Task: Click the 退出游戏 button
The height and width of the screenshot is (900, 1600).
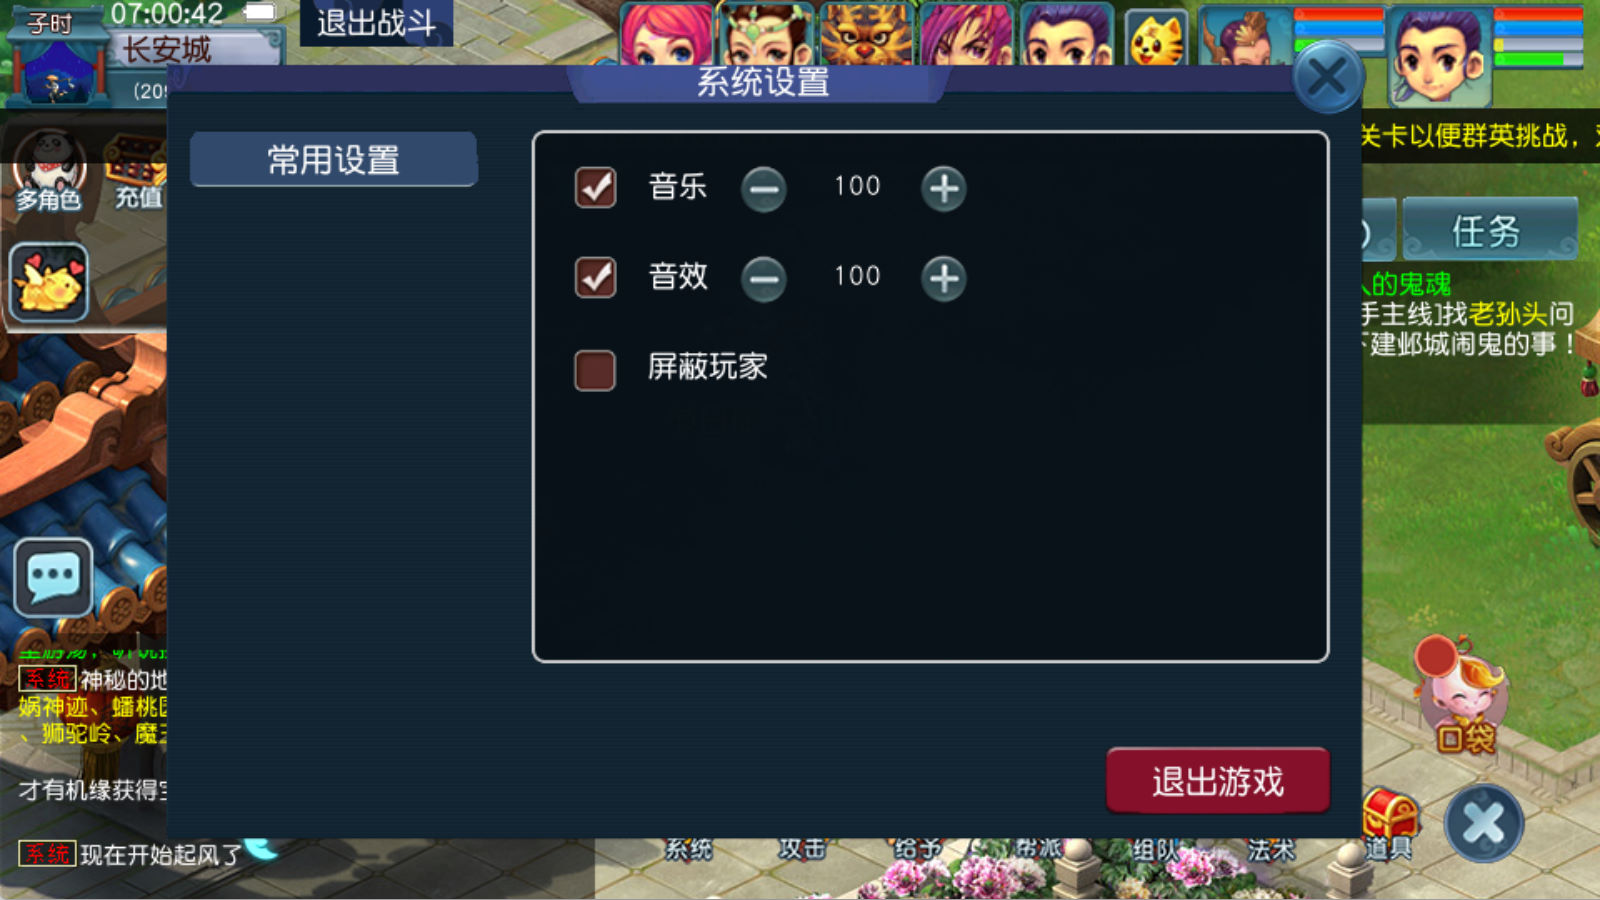Action: pos(1218,781)
